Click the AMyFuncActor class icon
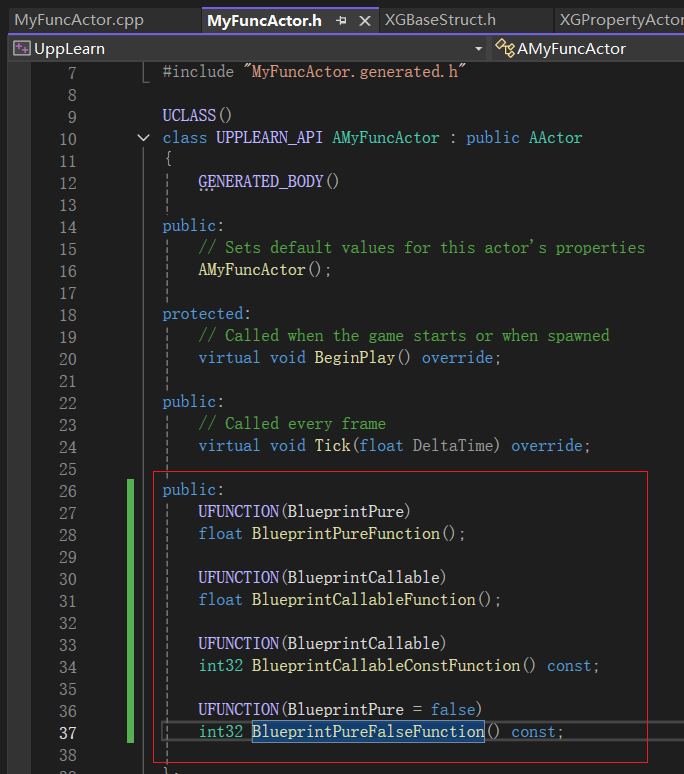684x774 pixels. 505,48
